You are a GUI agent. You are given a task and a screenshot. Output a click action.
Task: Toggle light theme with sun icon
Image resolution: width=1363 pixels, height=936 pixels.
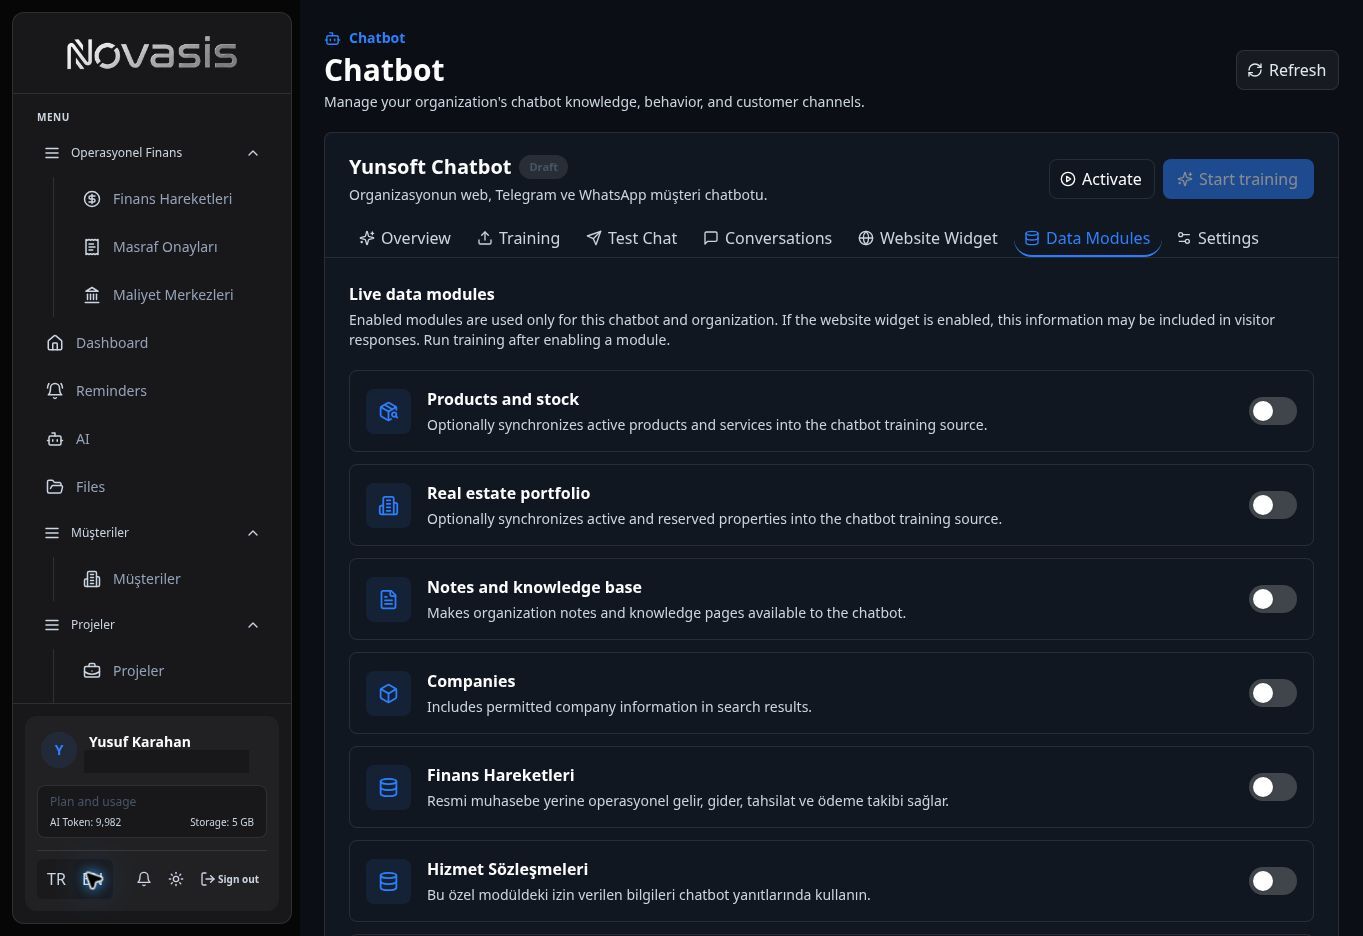176,879
